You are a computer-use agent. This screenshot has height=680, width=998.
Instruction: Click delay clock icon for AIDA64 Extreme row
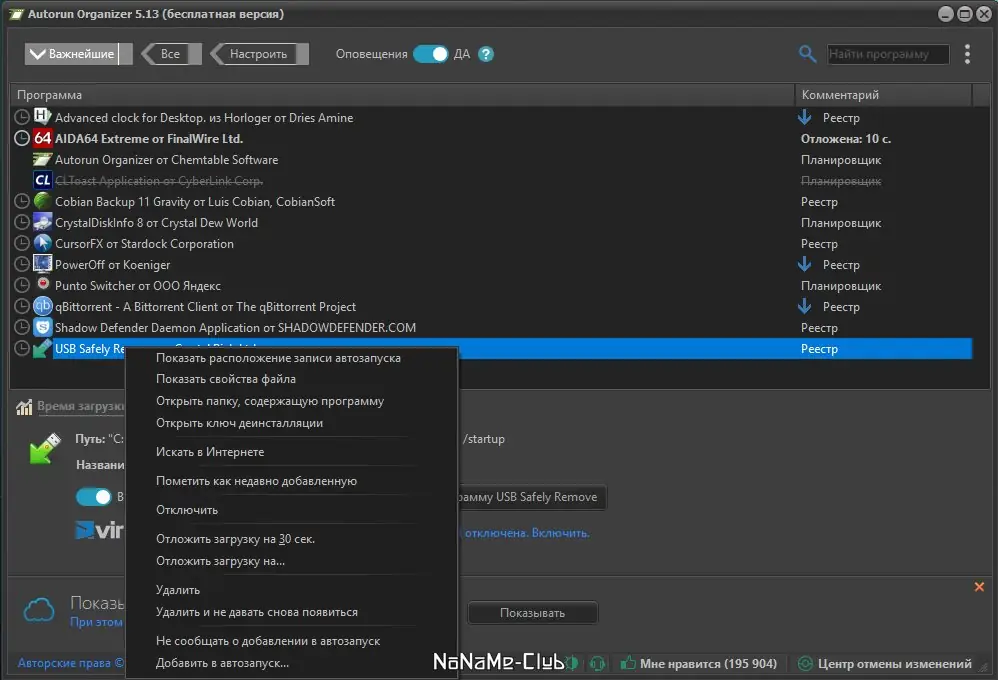point(22,138)
